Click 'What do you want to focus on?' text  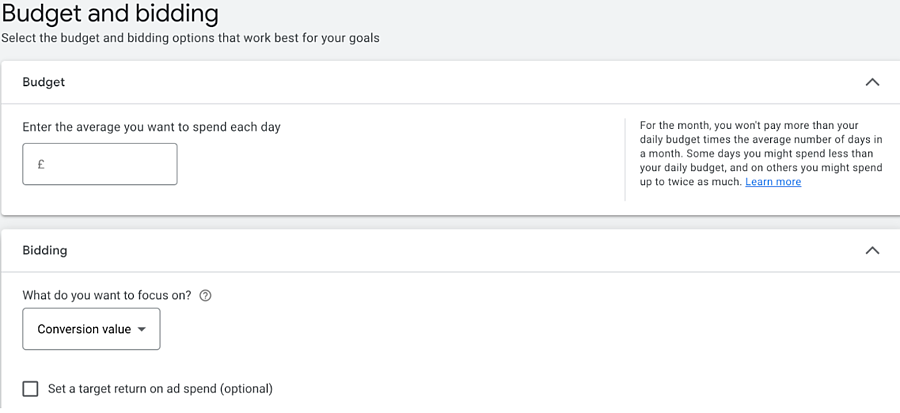tap(107, 296)
